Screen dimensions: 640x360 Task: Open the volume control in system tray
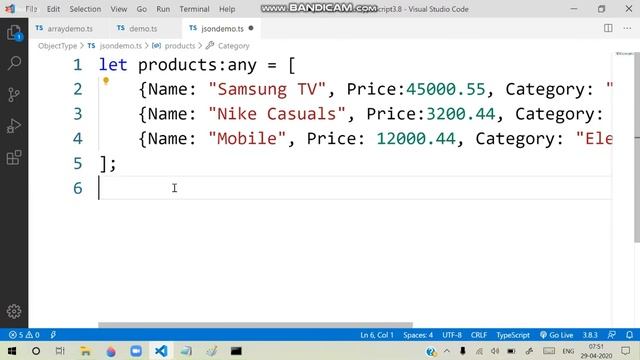495,351
